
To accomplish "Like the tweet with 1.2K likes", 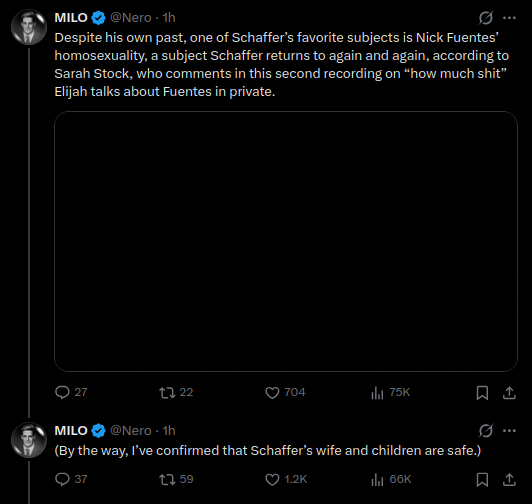I will pyautogui.click(x=286, y=479).
